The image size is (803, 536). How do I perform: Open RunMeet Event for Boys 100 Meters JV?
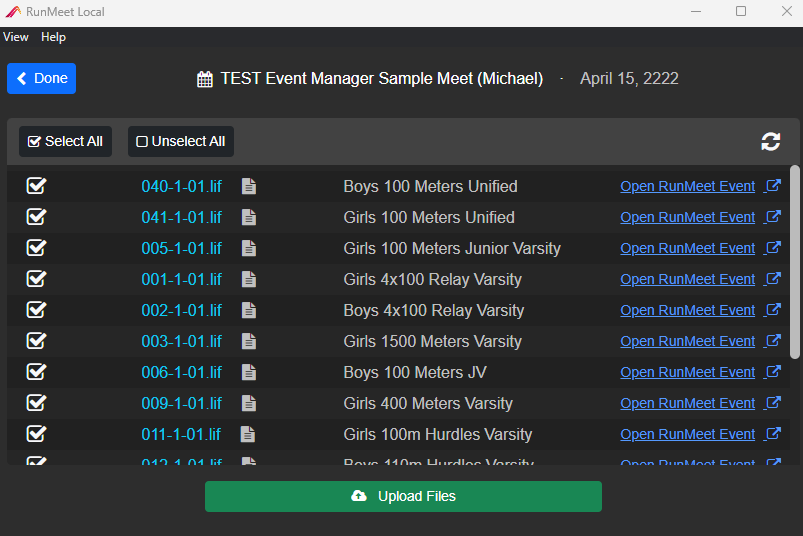[687, 372]
